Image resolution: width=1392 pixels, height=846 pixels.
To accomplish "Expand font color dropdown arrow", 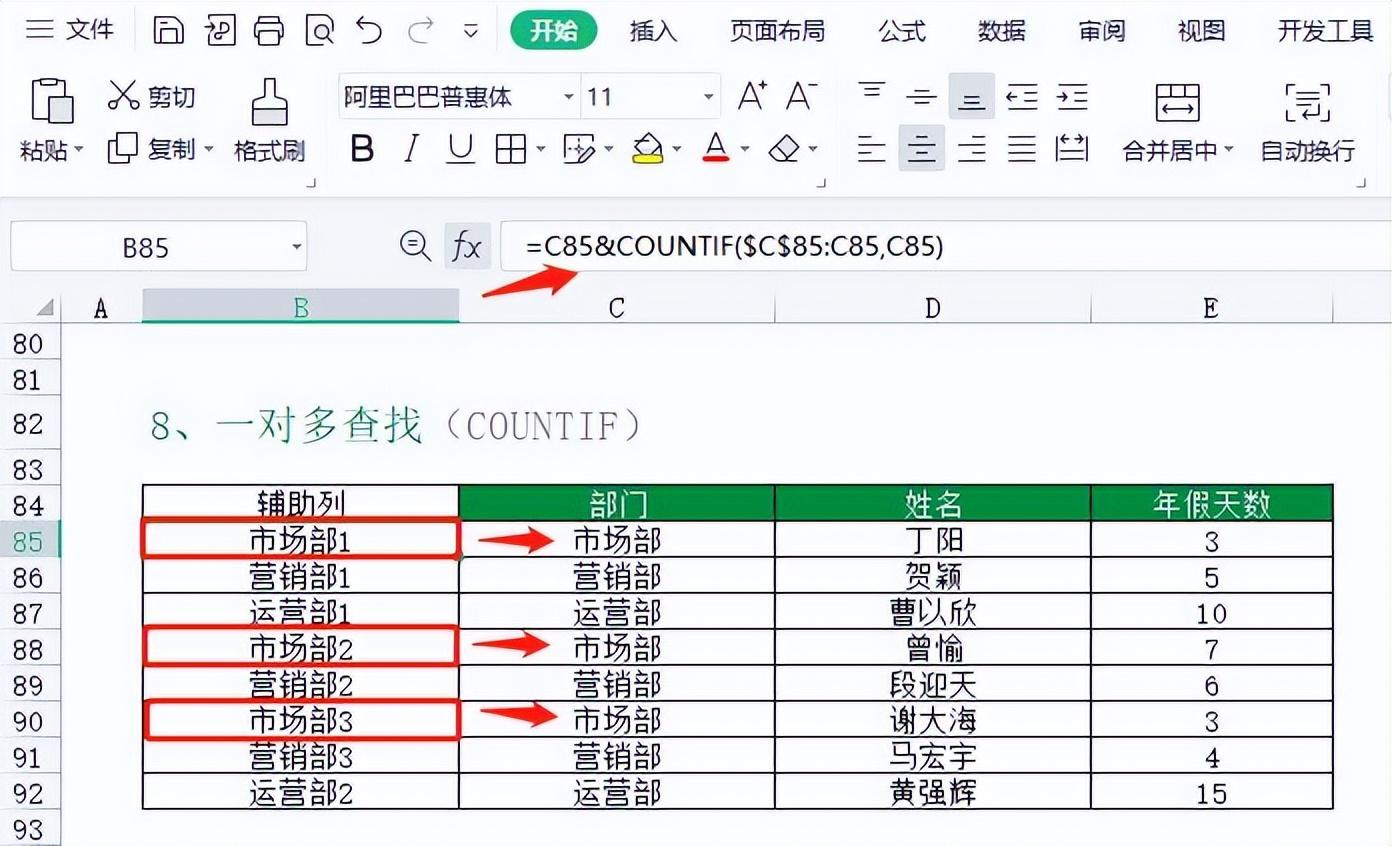I will 745,151.
